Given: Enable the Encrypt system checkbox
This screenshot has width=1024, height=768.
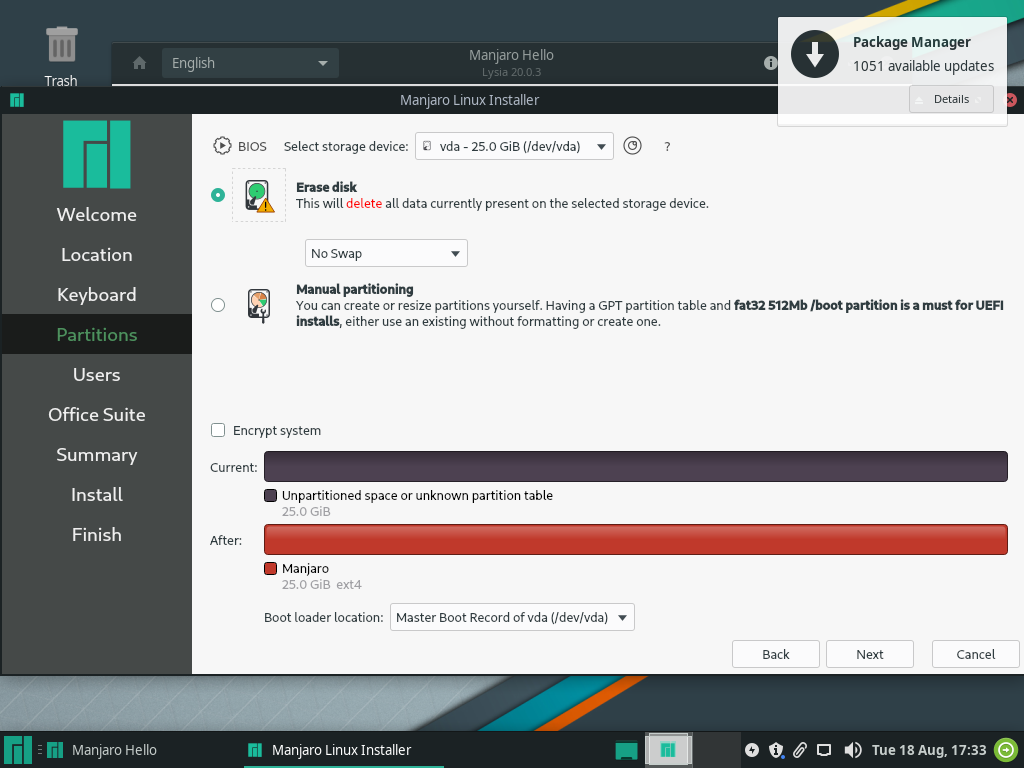Looking at the screenshot, I should pos(218,430).
